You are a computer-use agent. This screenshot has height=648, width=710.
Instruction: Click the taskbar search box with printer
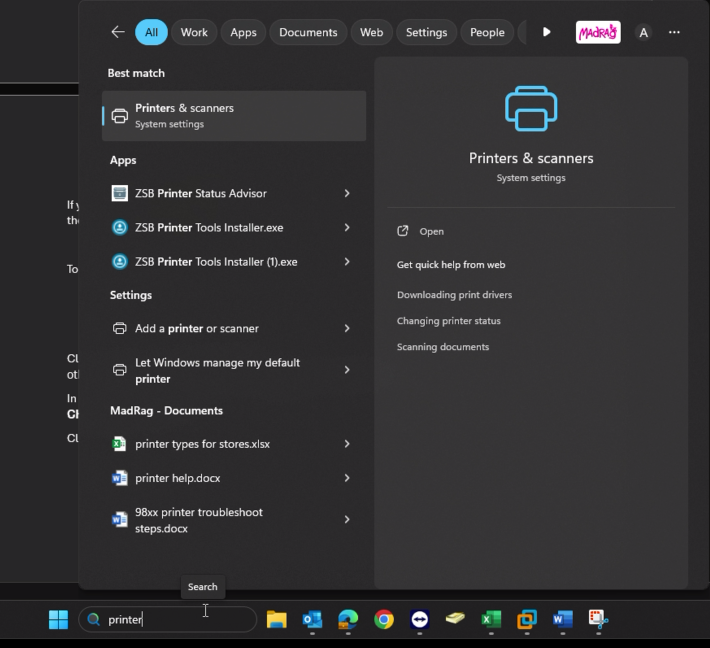(x=168, y=619)
